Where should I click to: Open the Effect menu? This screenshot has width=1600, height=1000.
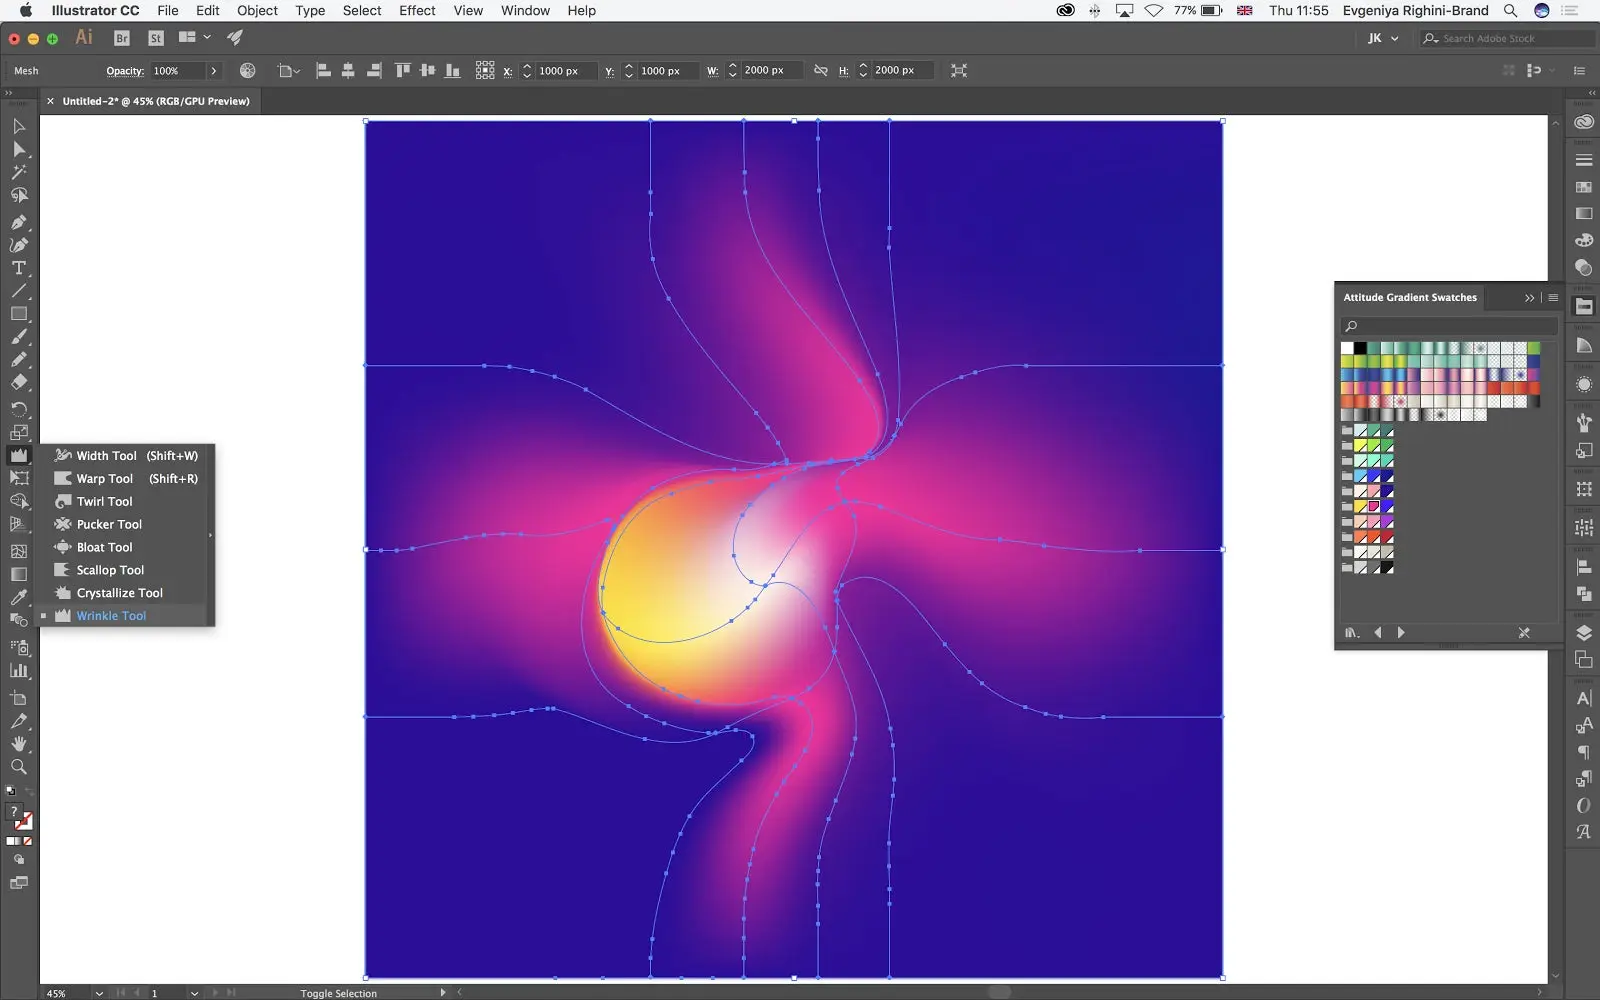click(416, 11)
